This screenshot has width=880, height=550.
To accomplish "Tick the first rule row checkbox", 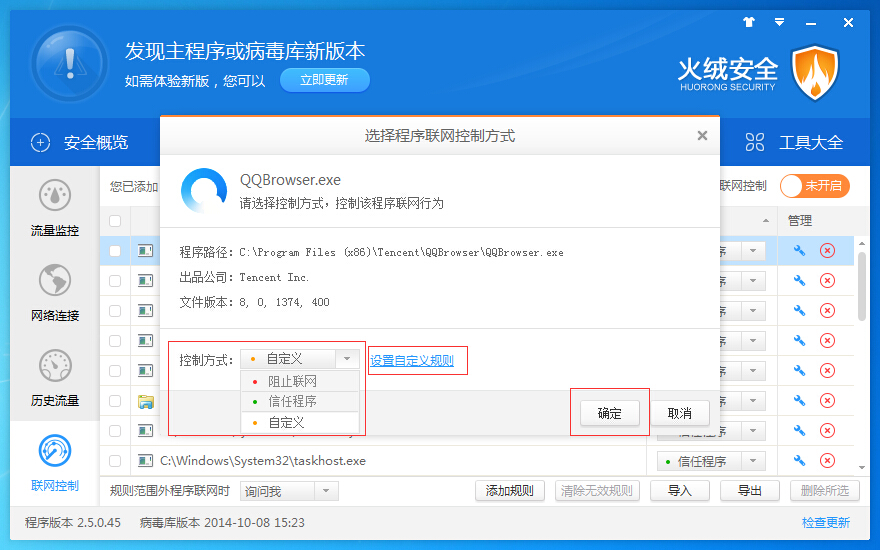I will 115,251.
